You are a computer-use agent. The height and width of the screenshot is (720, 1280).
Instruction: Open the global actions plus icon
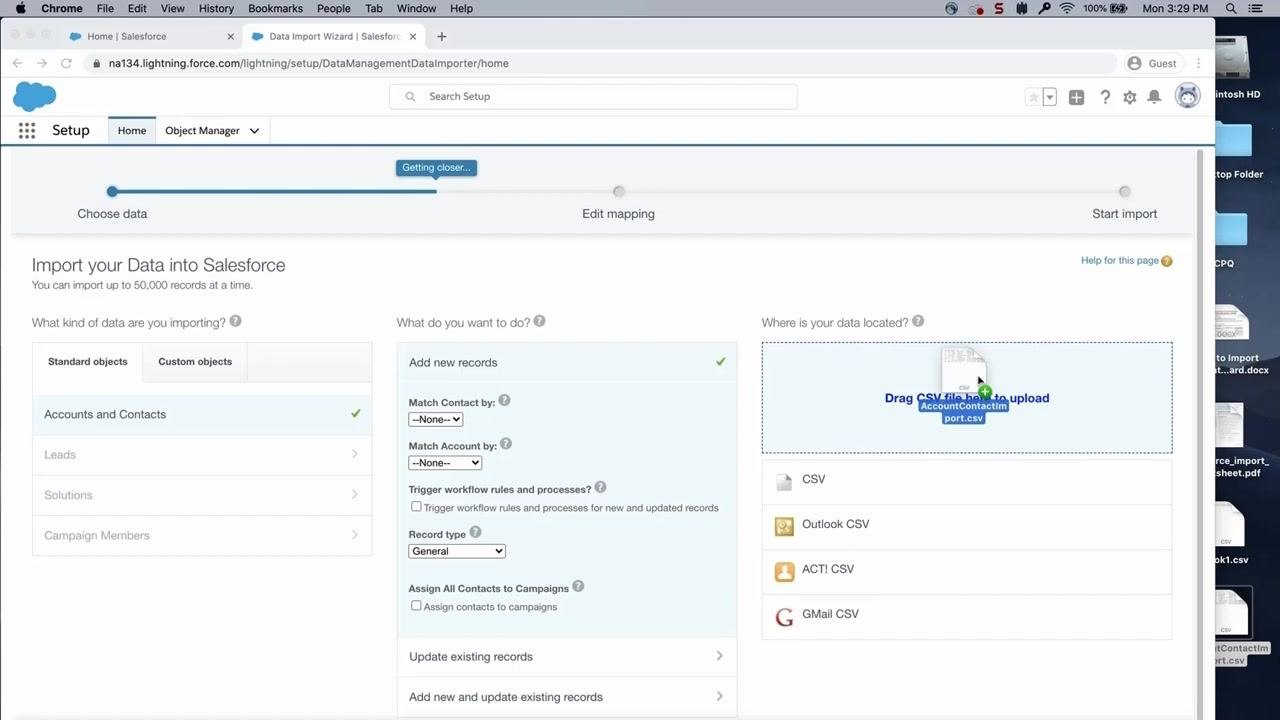click(x=1076, y=97)
